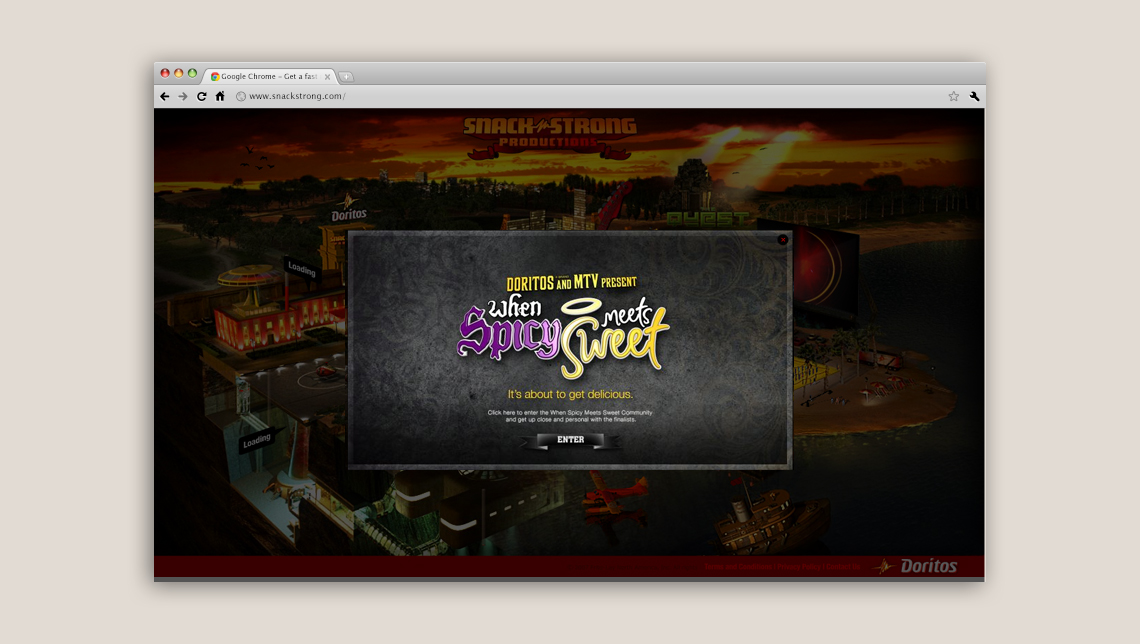Reload the page with the refresh icon
Screen dimensions: 1140x644
point(201,96)
